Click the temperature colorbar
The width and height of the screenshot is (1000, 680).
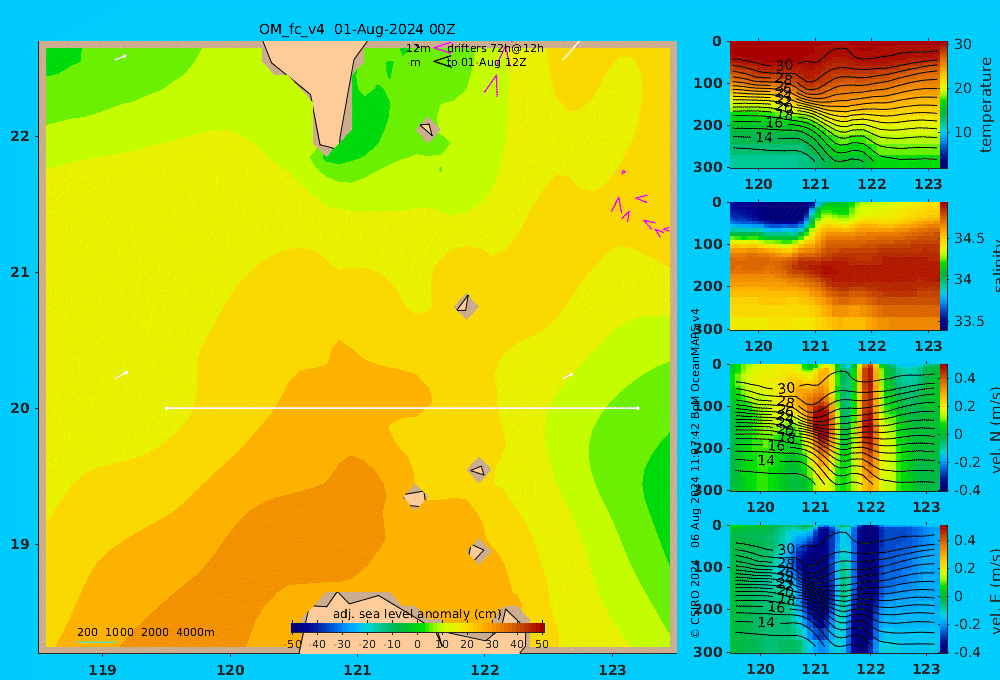click(x=943, y=105)
